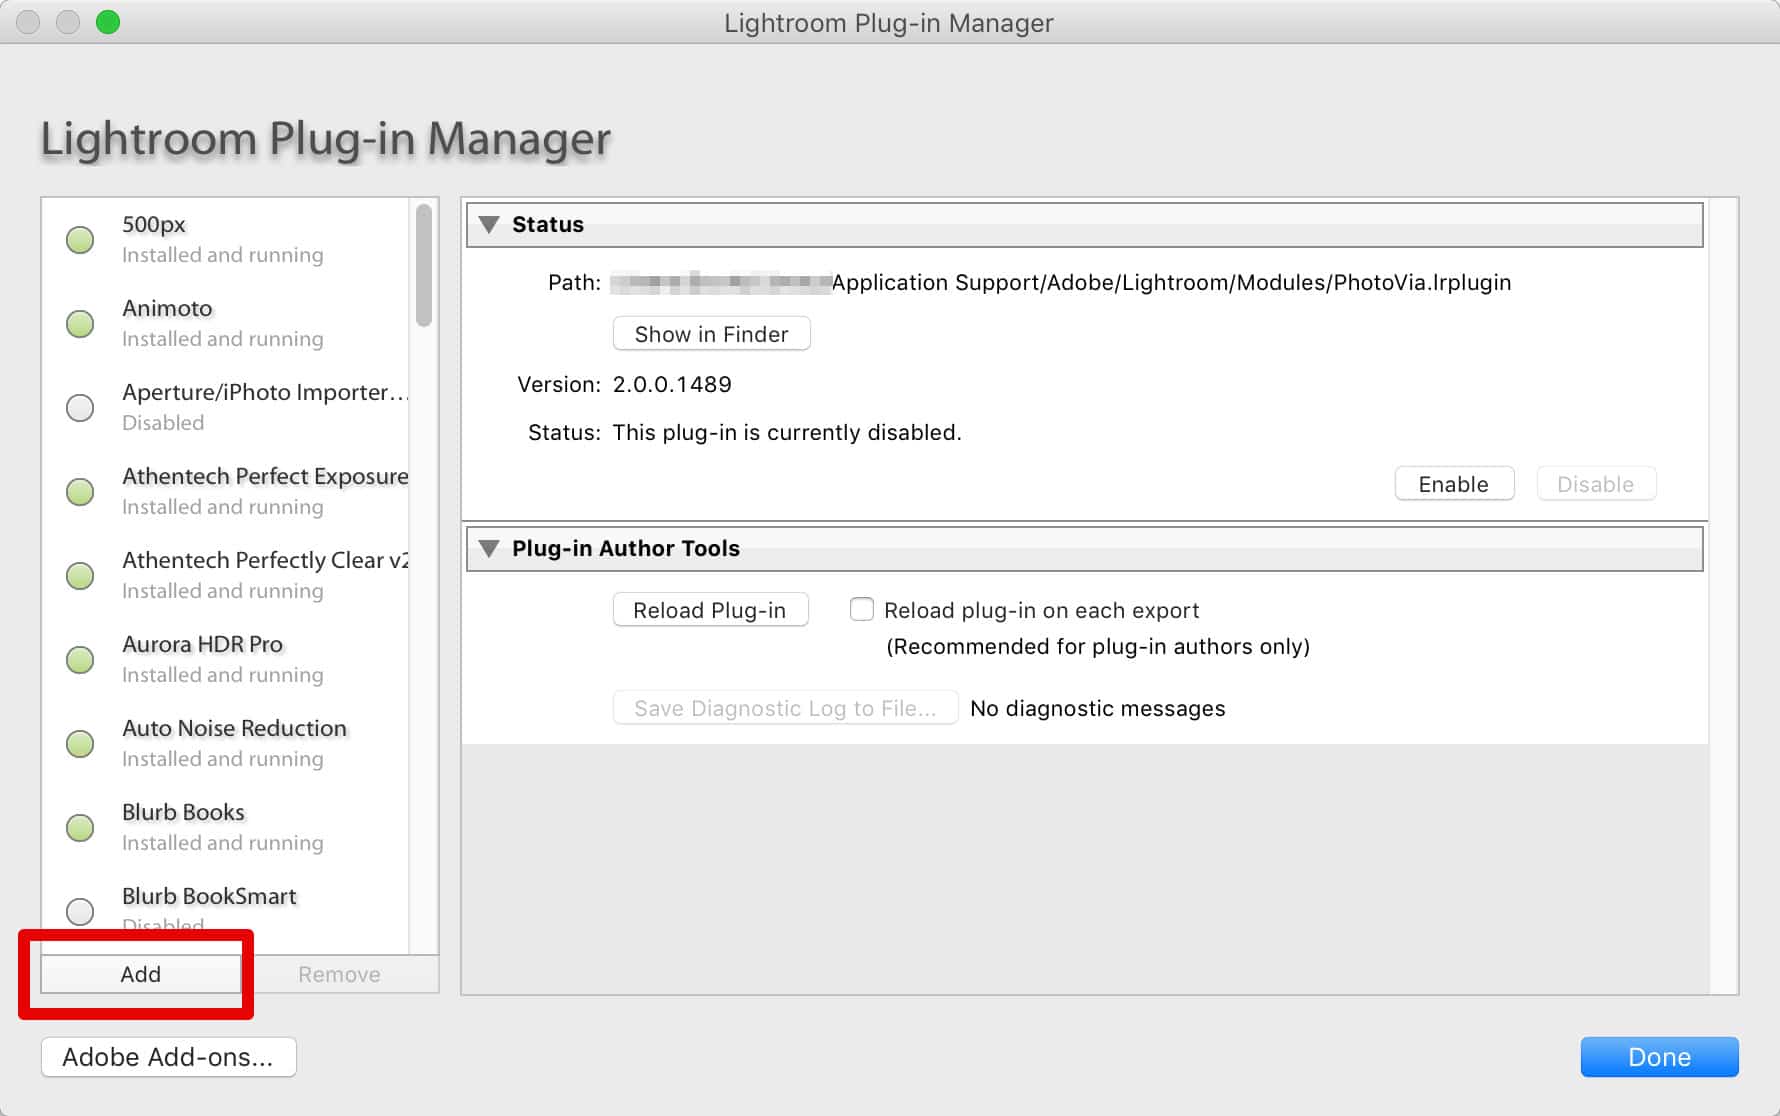Click Done to close the manager
This screenshot has width=1780, height=1116.
click(x=1659, y=1056)
